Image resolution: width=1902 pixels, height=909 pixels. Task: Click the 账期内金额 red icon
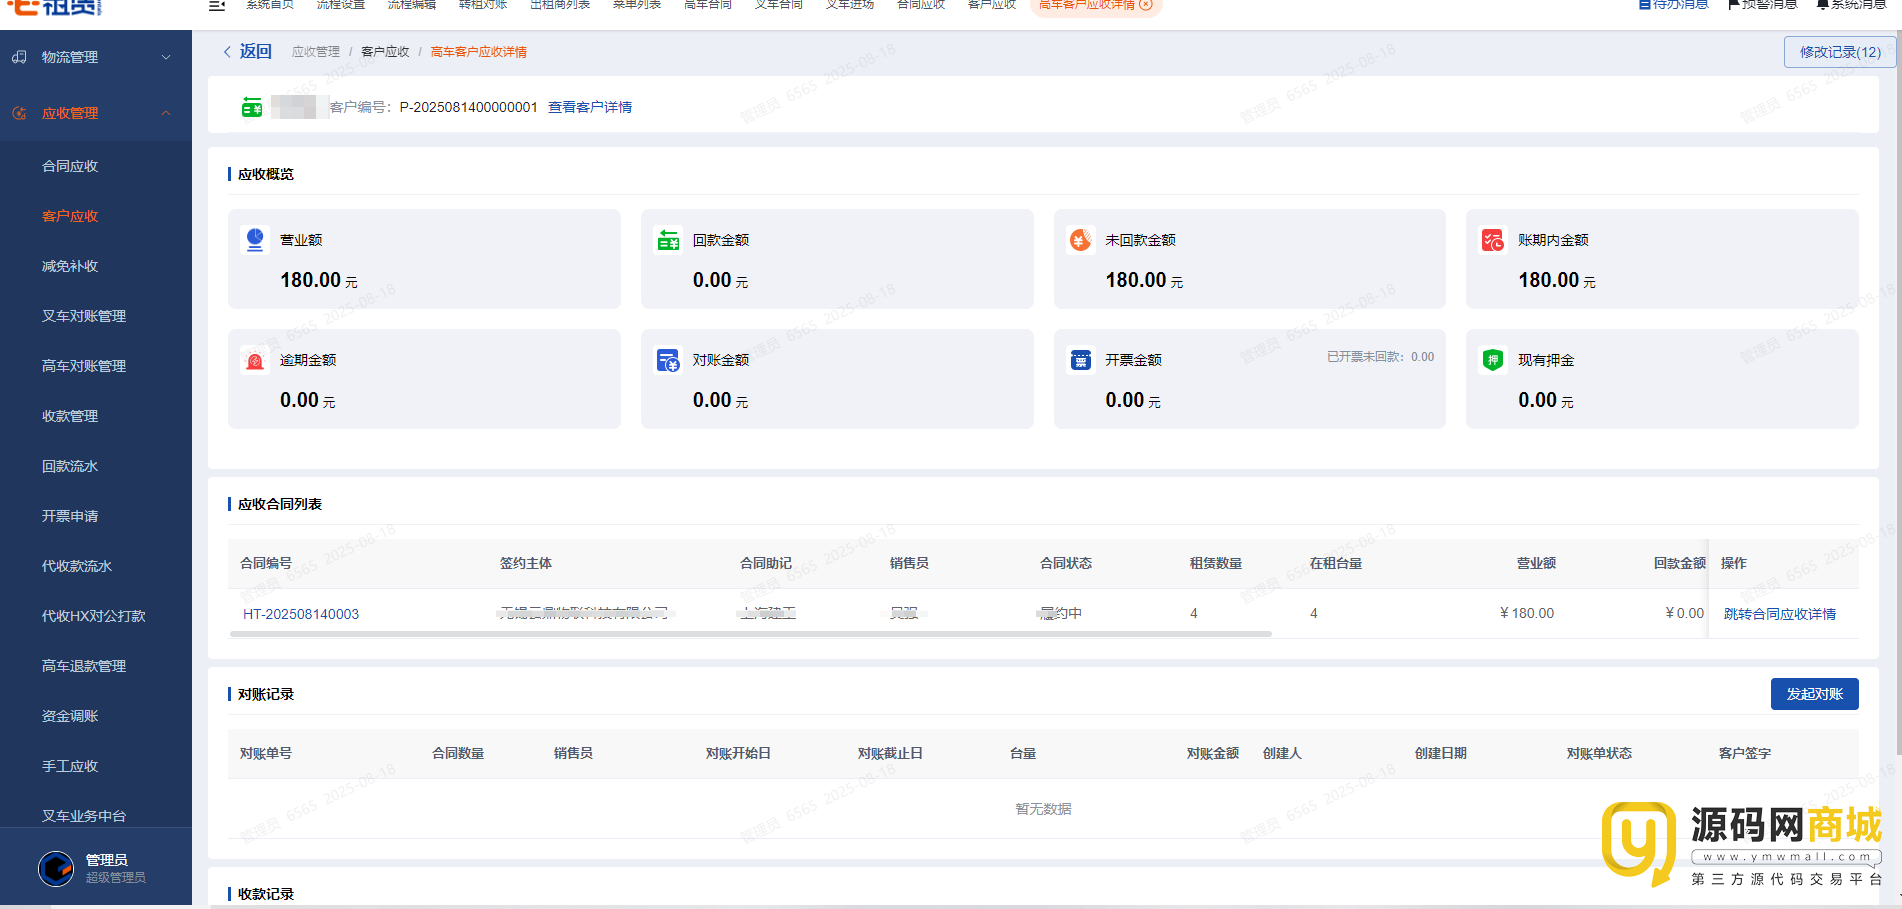point(1493,240)
